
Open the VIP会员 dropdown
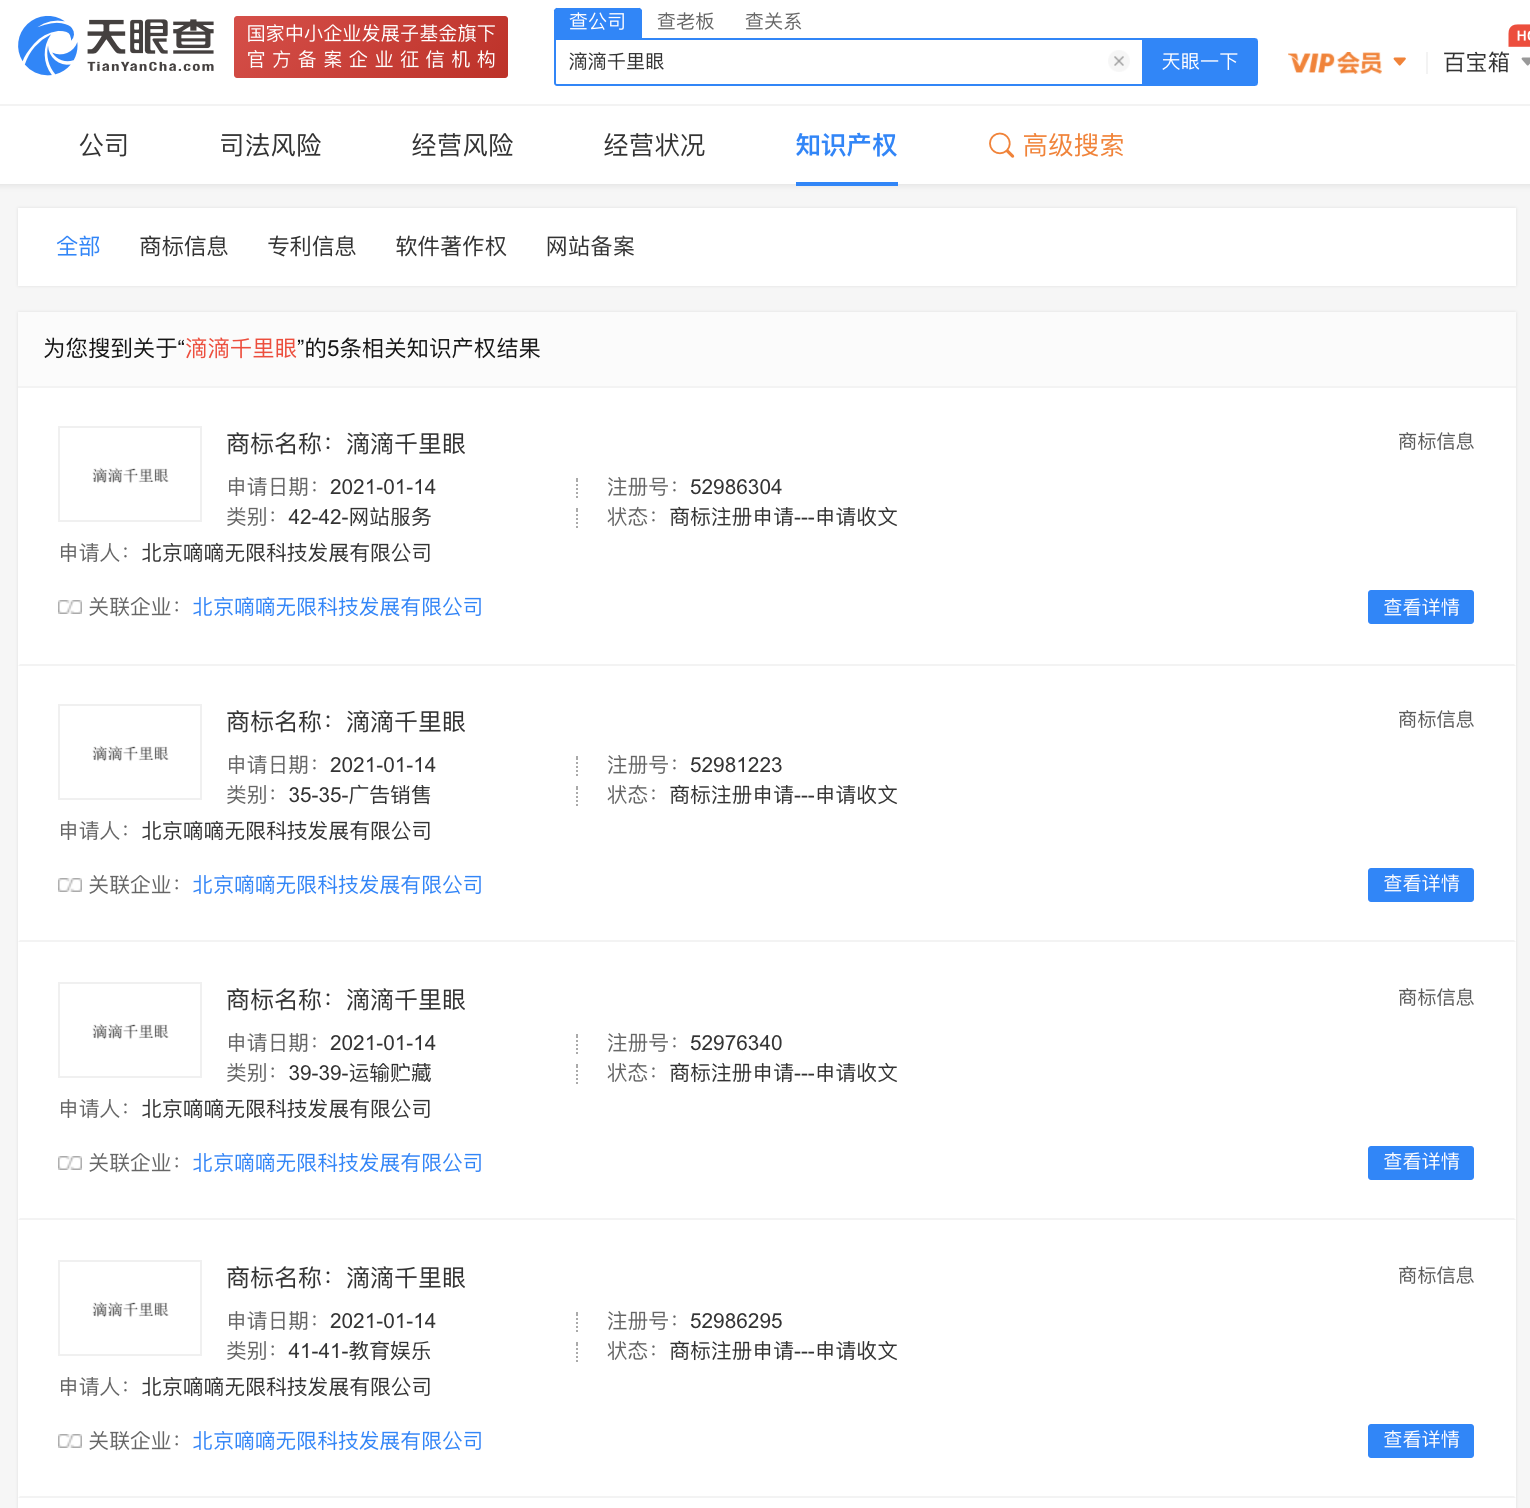click(x=1347, y=62)
